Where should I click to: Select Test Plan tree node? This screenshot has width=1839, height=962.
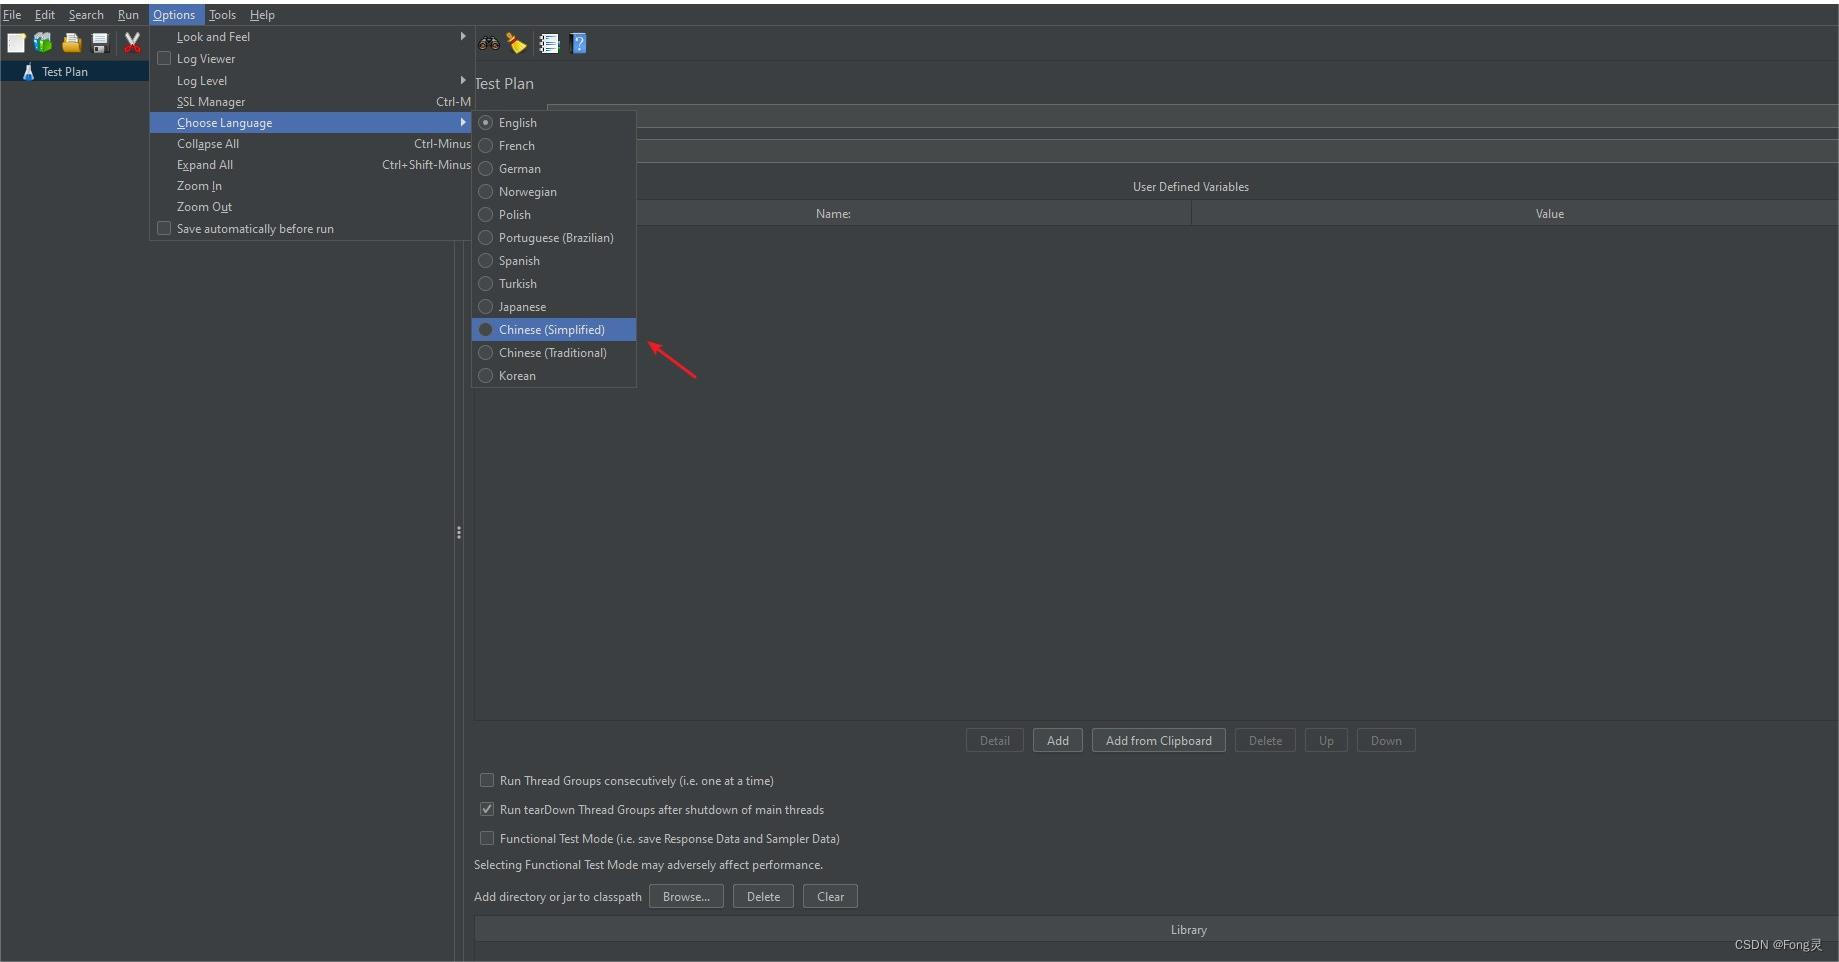[65, 72]
